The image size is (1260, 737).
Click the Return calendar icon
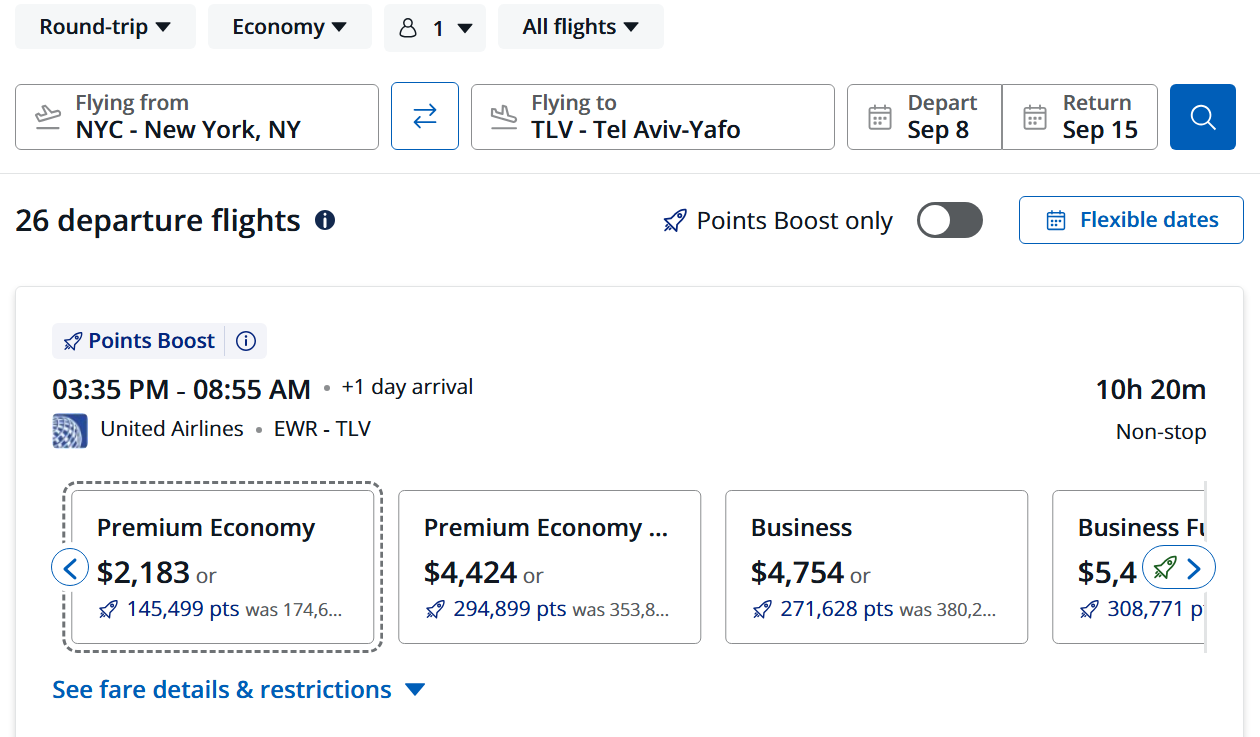click(1035, 117)
